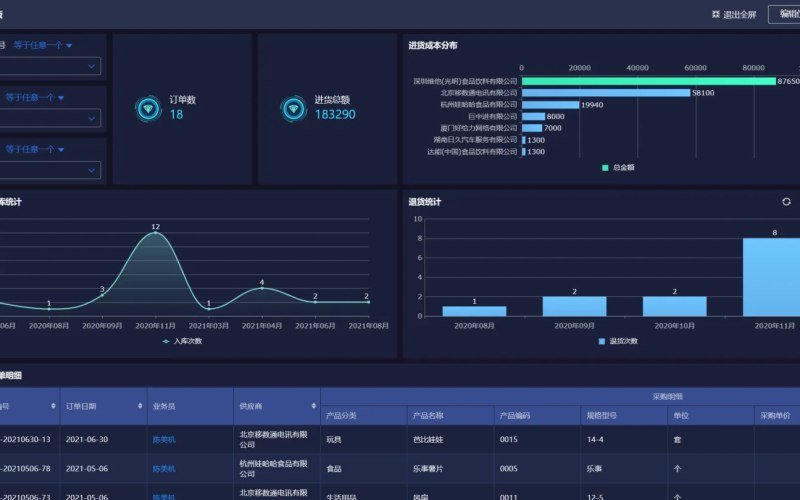This screenshot has height=500, width=800.
Task: Click the 2020年11月 peak point labeled 12
Action: [x=156, y=233]
